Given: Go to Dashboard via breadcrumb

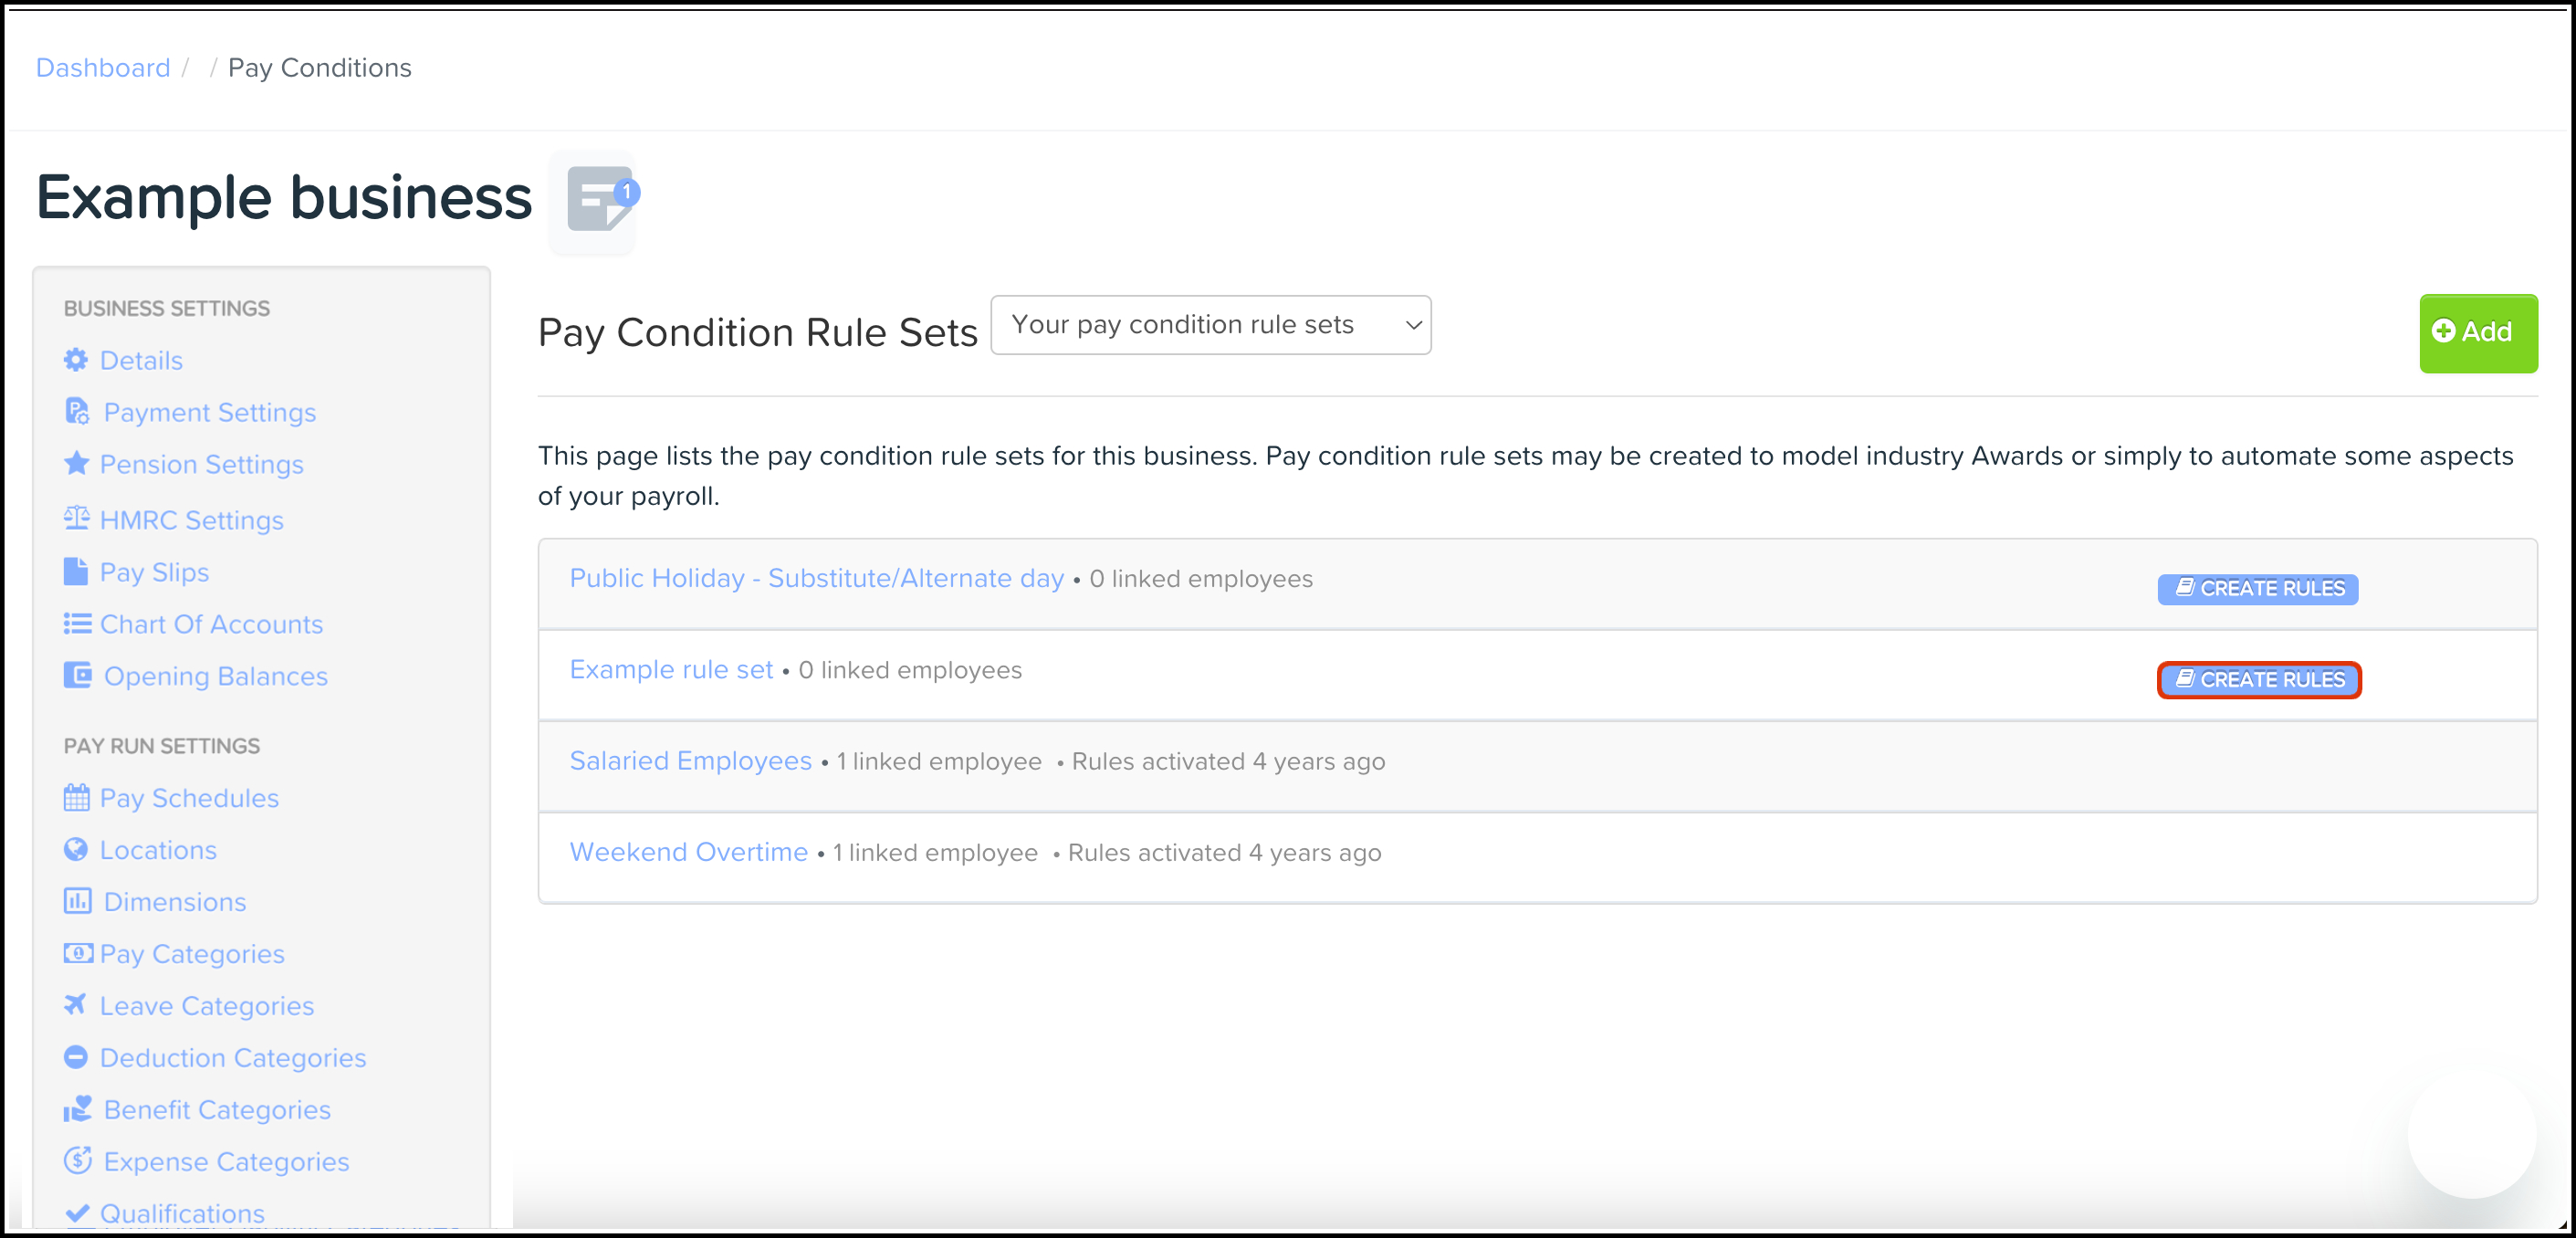Looking at the screenshot, I should (103, 68).
